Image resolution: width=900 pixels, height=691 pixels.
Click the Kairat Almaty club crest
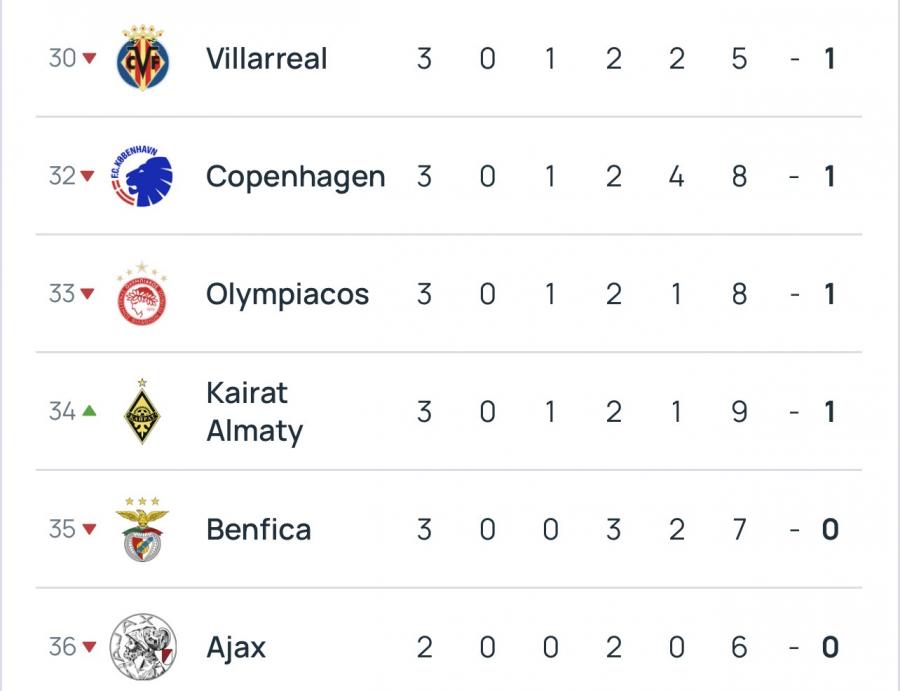click(142, 412)
